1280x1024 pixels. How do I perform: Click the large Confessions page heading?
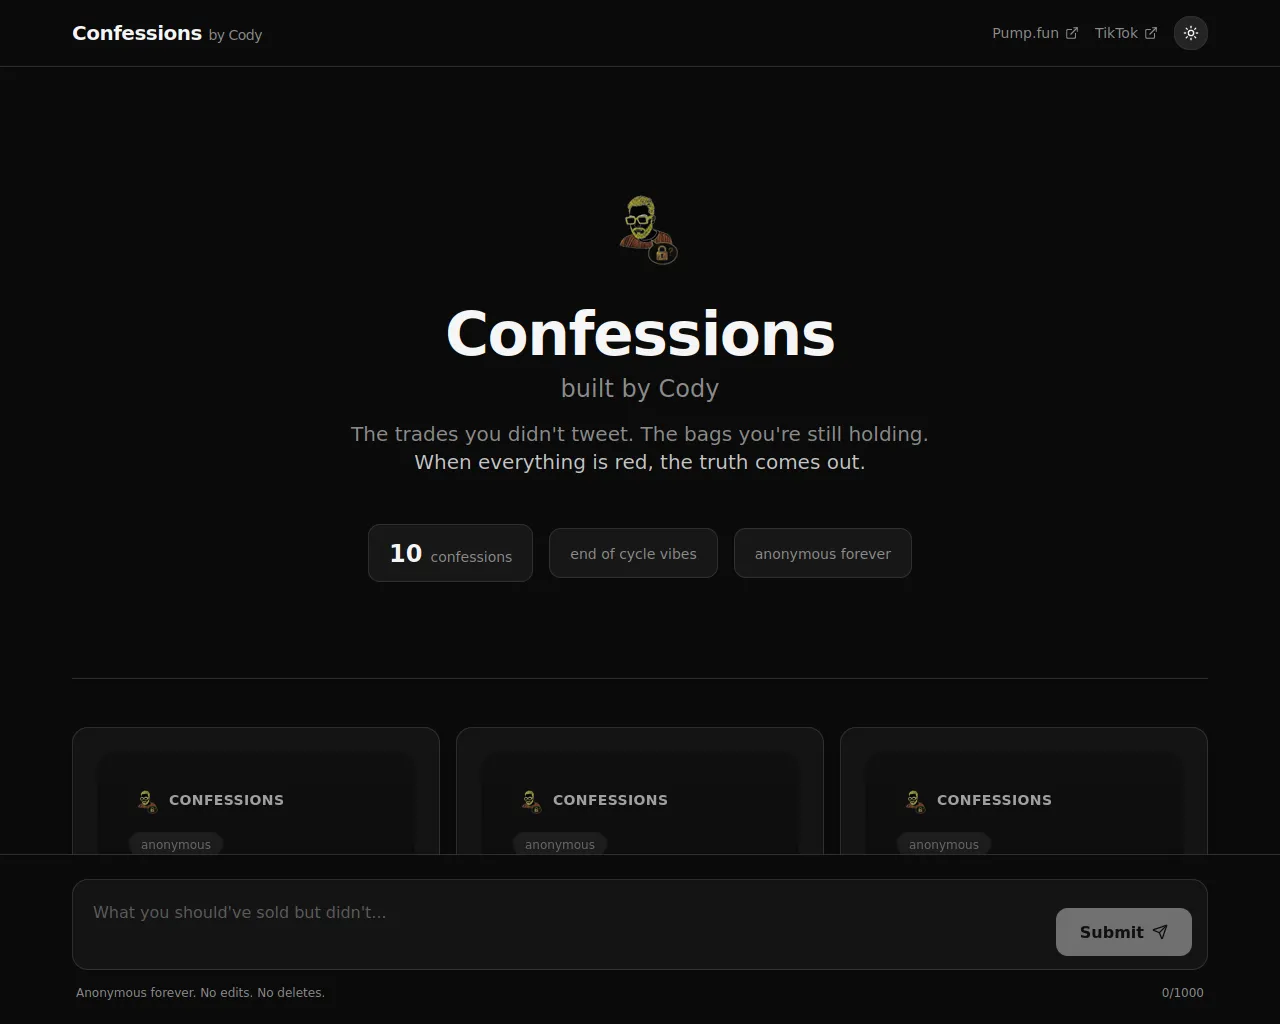click(640, 334)
